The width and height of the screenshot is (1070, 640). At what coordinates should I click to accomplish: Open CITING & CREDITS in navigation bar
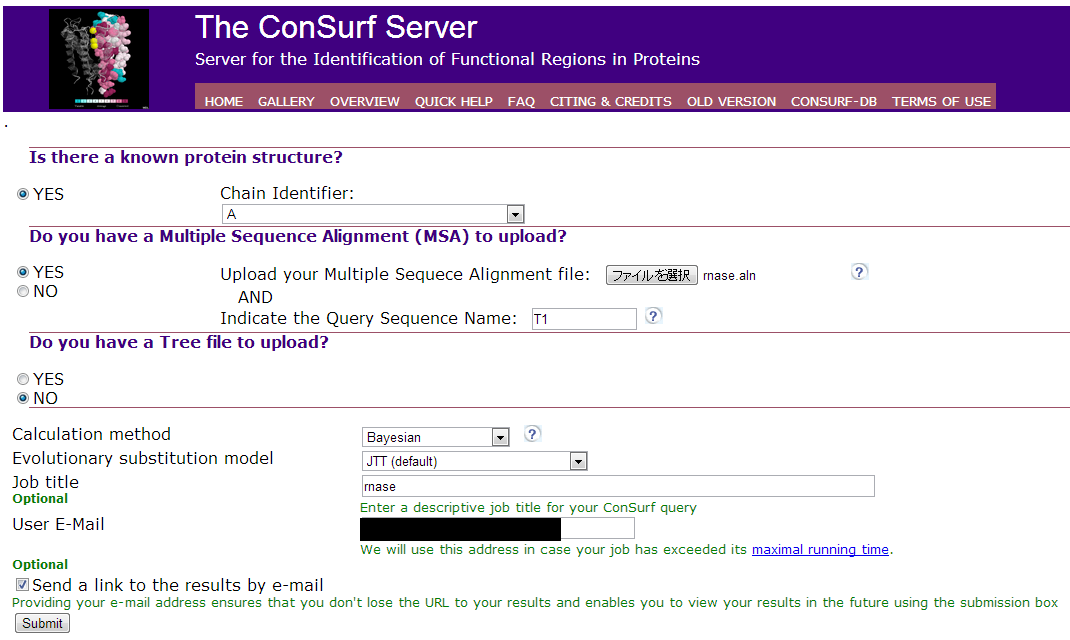[x=610, y=101]
